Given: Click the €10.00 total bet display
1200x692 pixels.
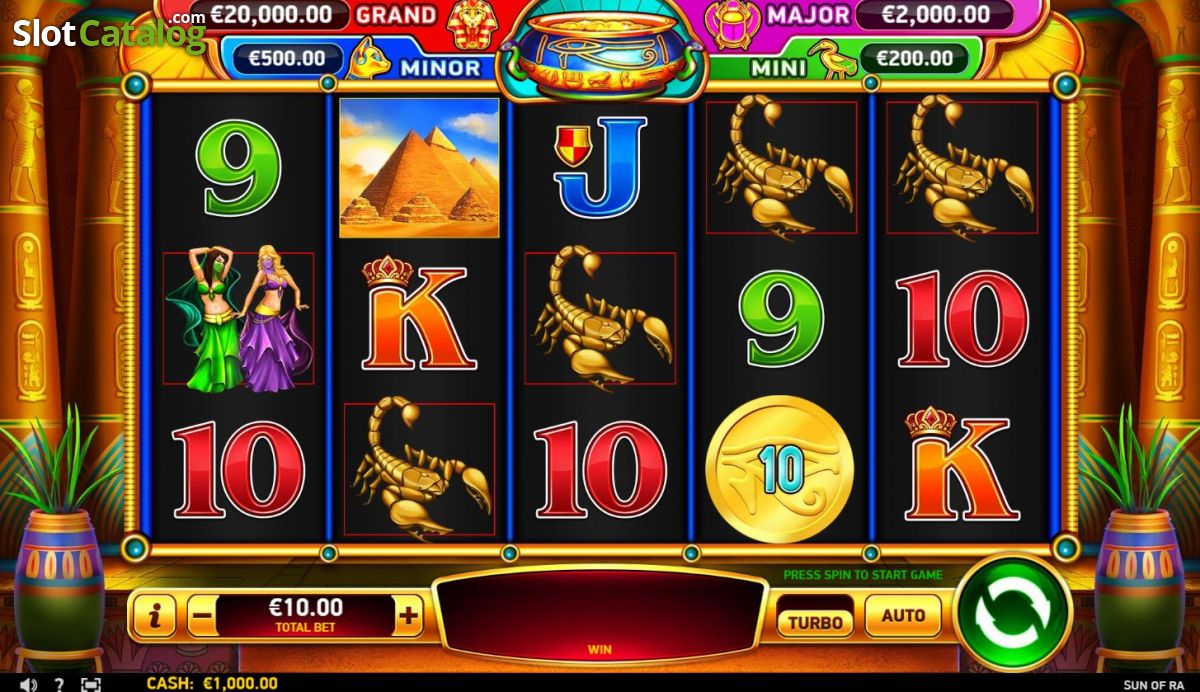Looking at the screenshot, I should pyautogui.click(x=305, y=616).
